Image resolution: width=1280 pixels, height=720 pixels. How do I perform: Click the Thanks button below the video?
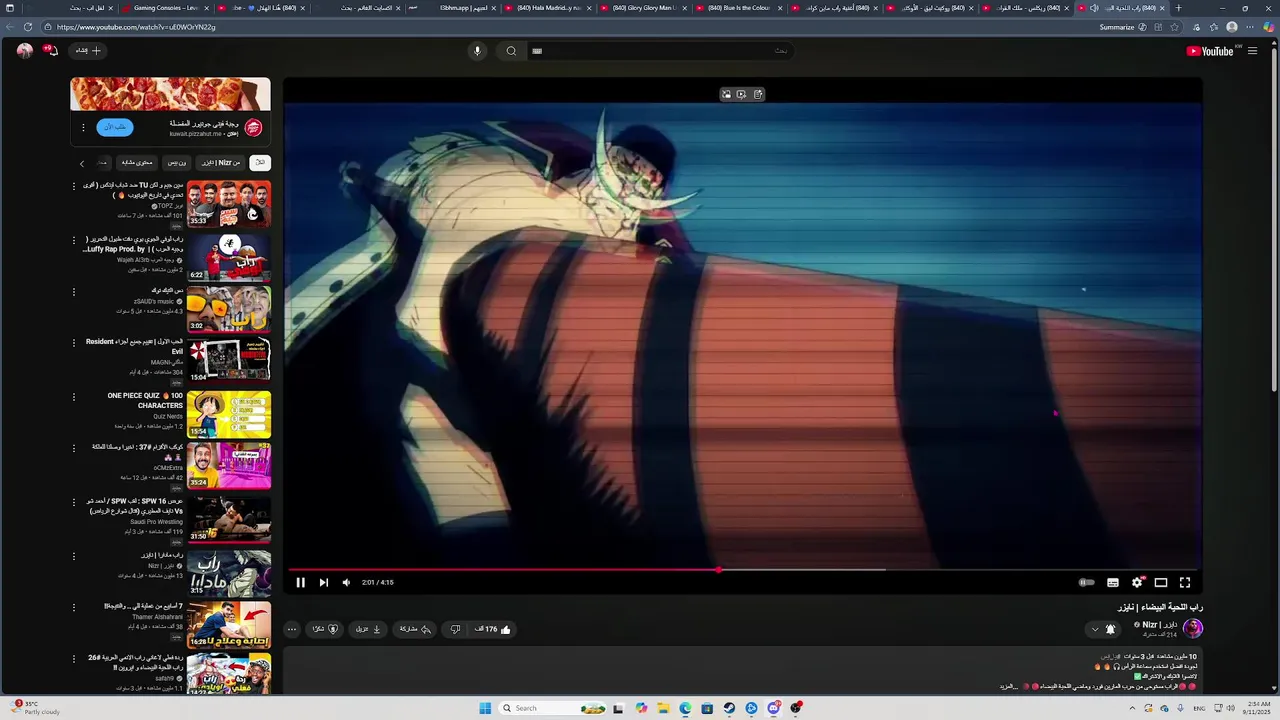point(324,629)
